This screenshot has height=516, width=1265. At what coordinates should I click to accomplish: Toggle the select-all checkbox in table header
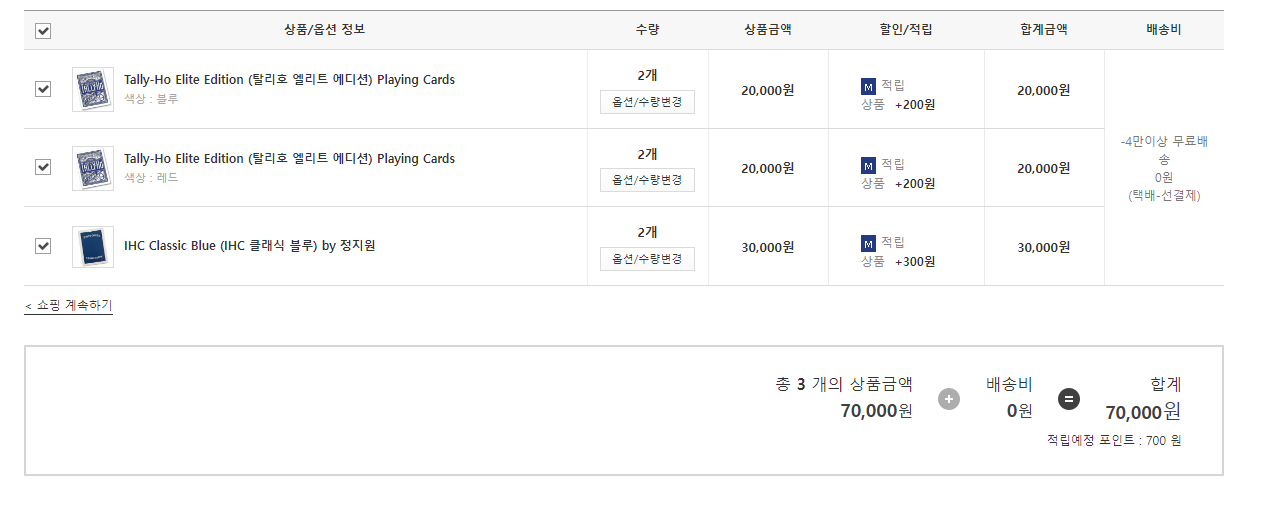pos(43,31)
